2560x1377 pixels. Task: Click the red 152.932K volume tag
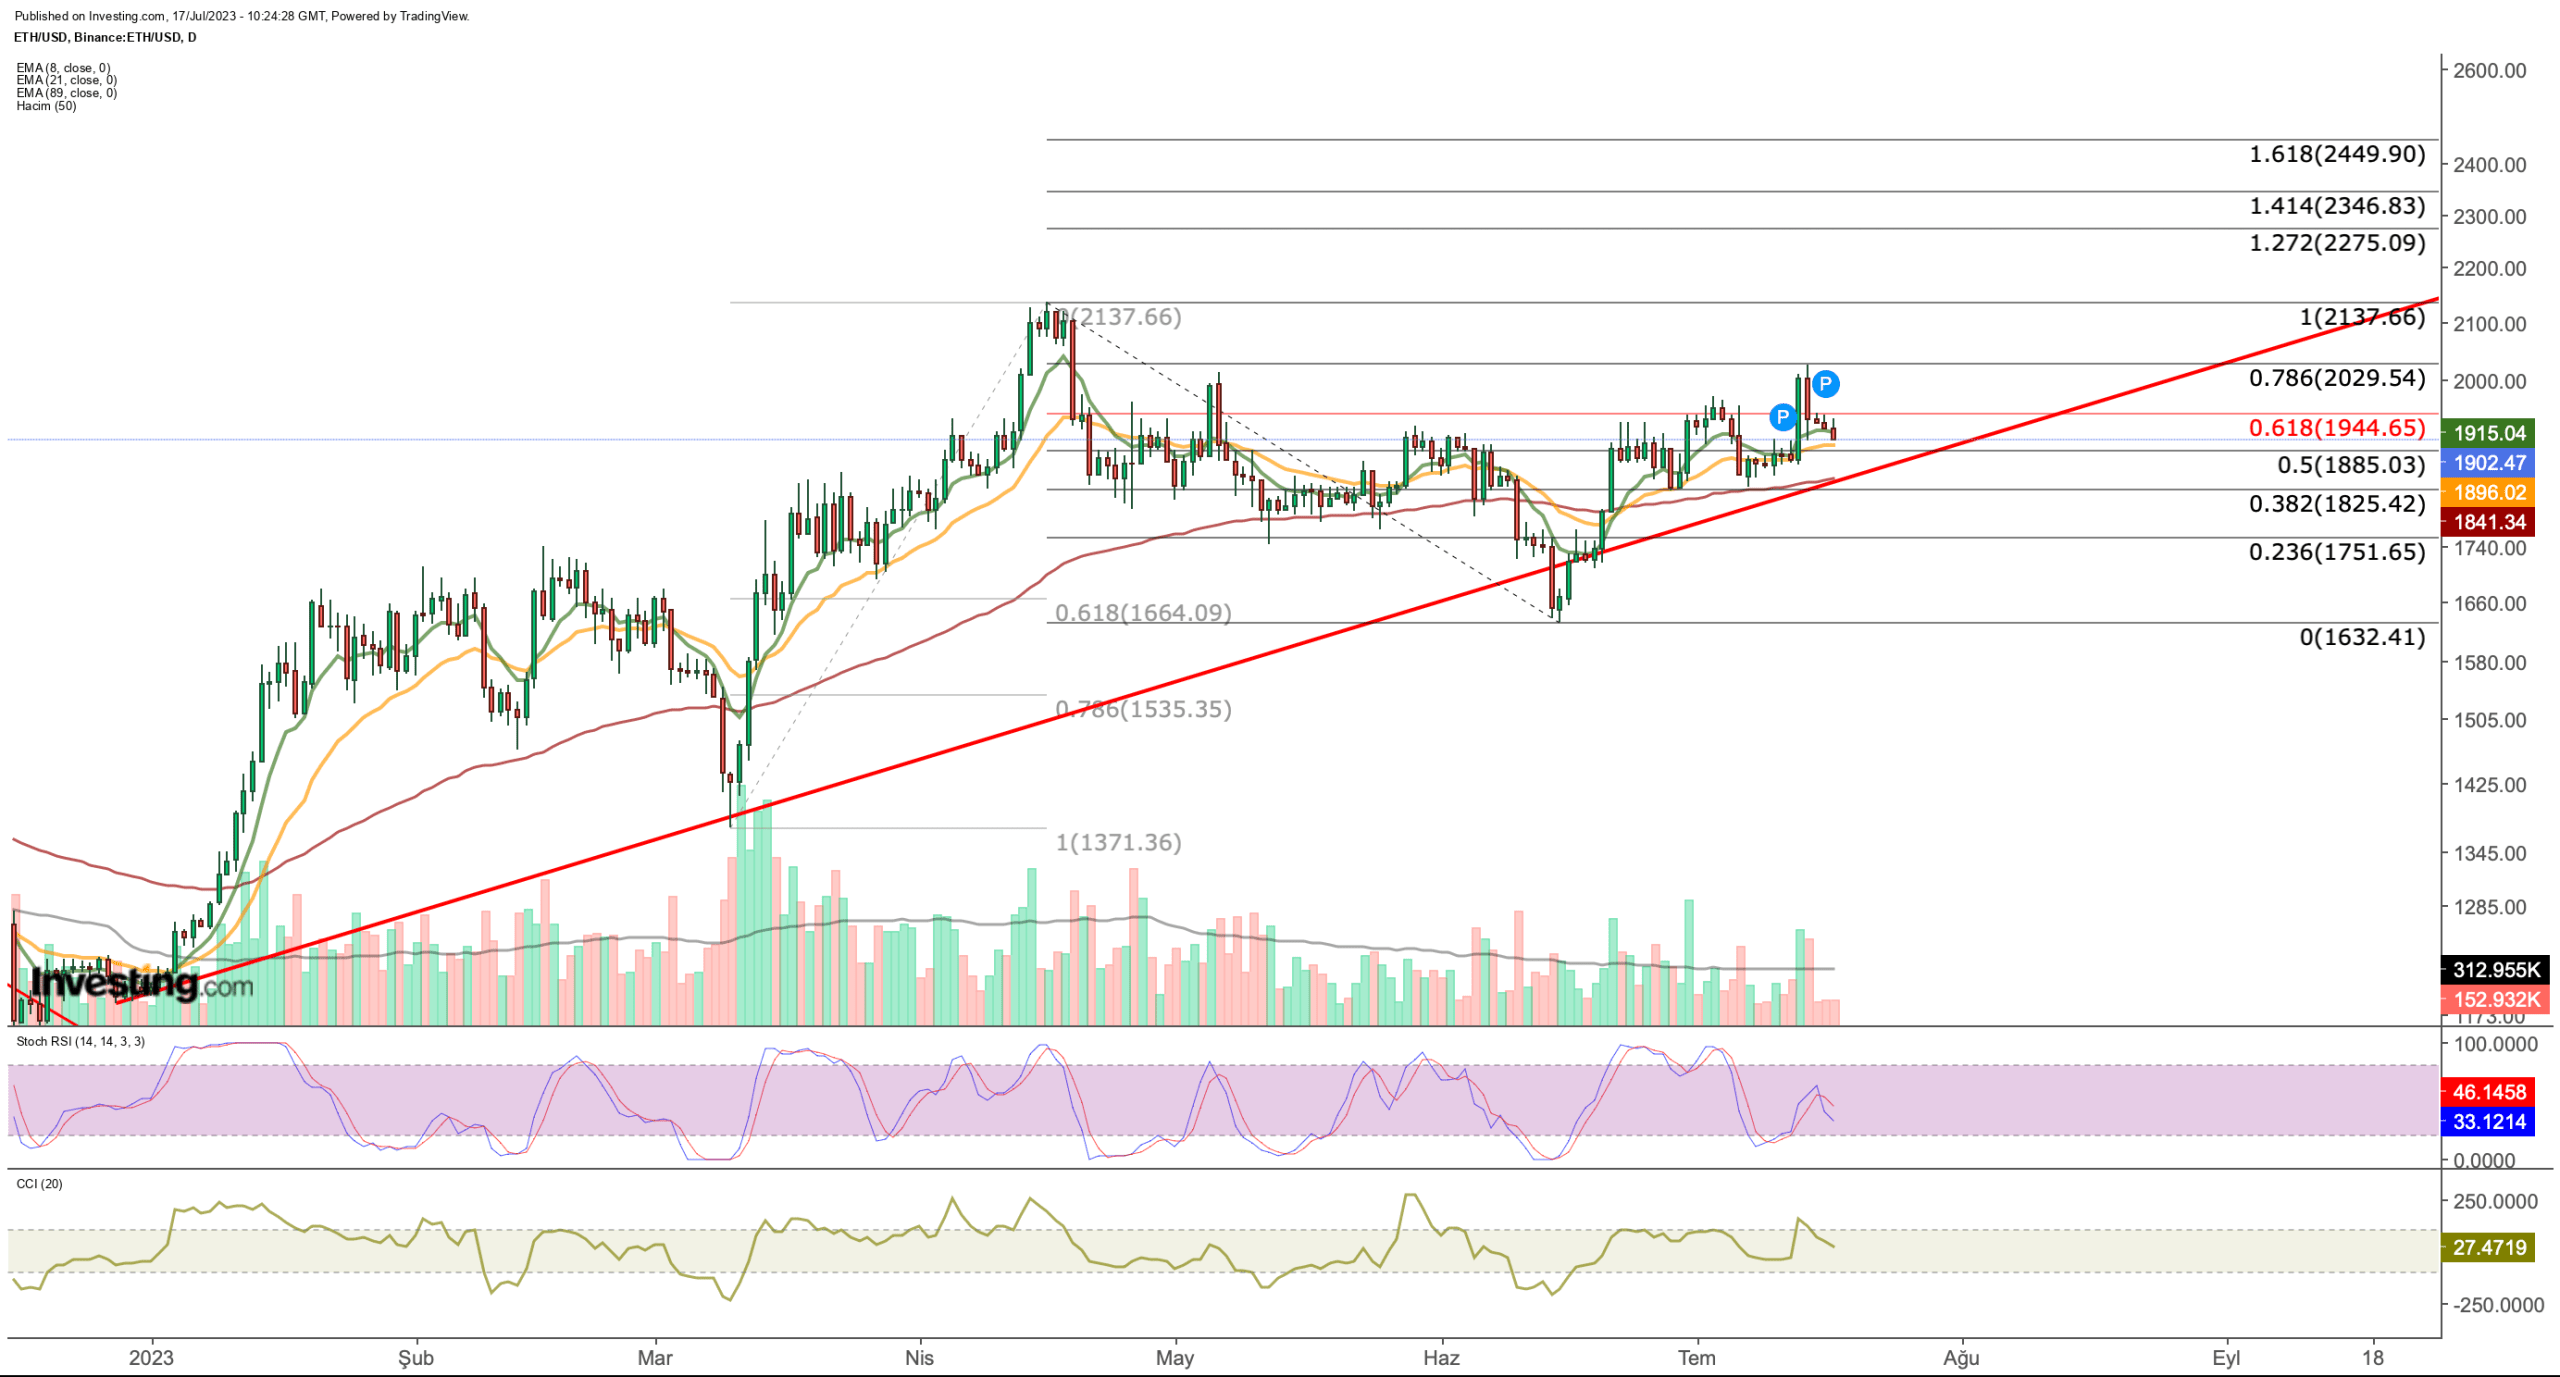(2495, 1000)
